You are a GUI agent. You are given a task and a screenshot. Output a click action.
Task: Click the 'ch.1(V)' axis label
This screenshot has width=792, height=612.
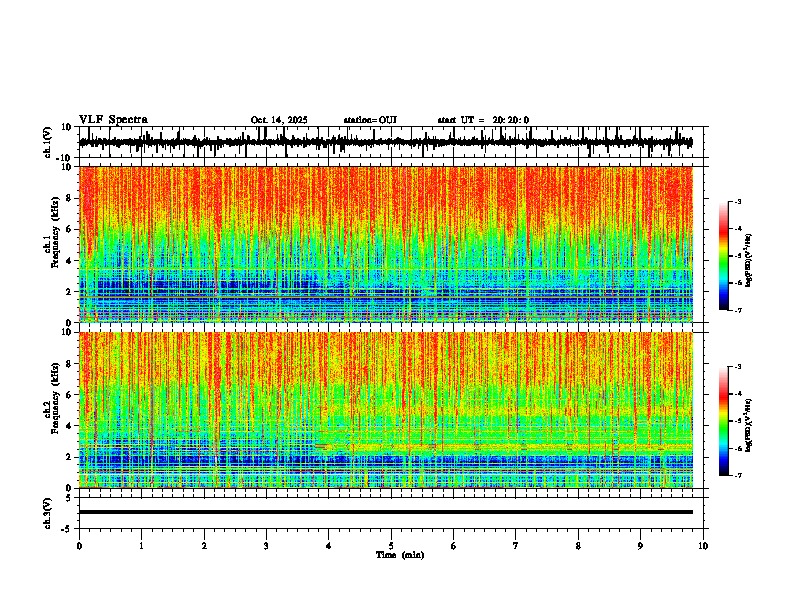click(47, 142)
